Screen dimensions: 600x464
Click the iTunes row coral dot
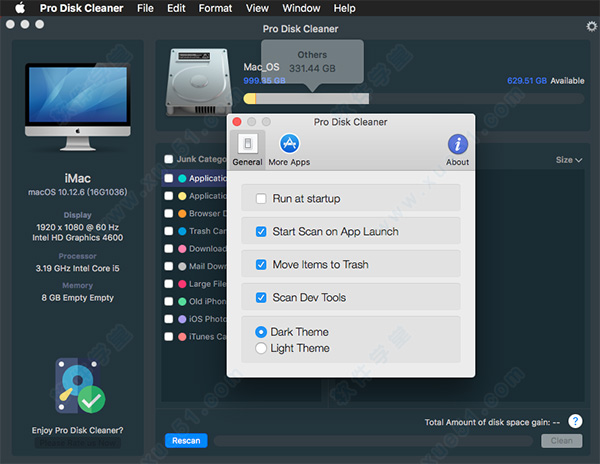pyautogui.click(x=182, y=337)
